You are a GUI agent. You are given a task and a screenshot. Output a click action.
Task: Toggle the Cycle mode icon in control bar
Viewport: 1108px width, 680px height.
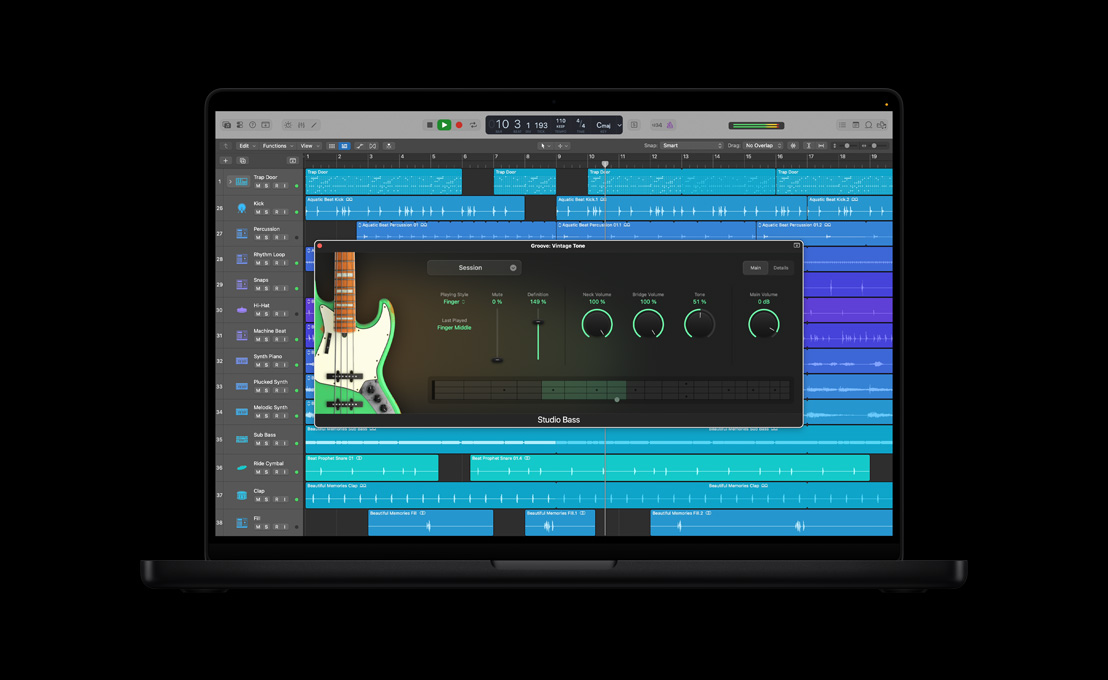click(x=473, y=125)
